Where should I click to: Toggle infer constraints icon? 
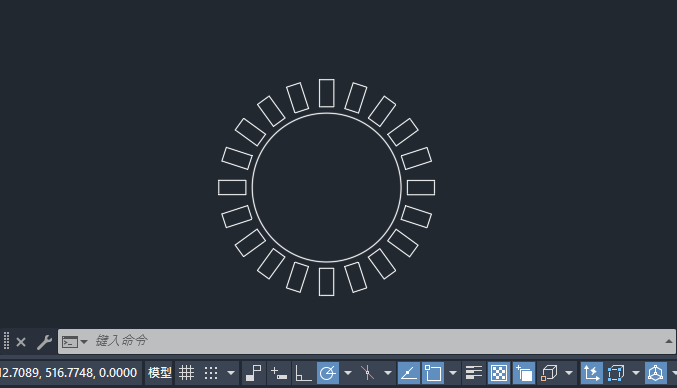253,373
